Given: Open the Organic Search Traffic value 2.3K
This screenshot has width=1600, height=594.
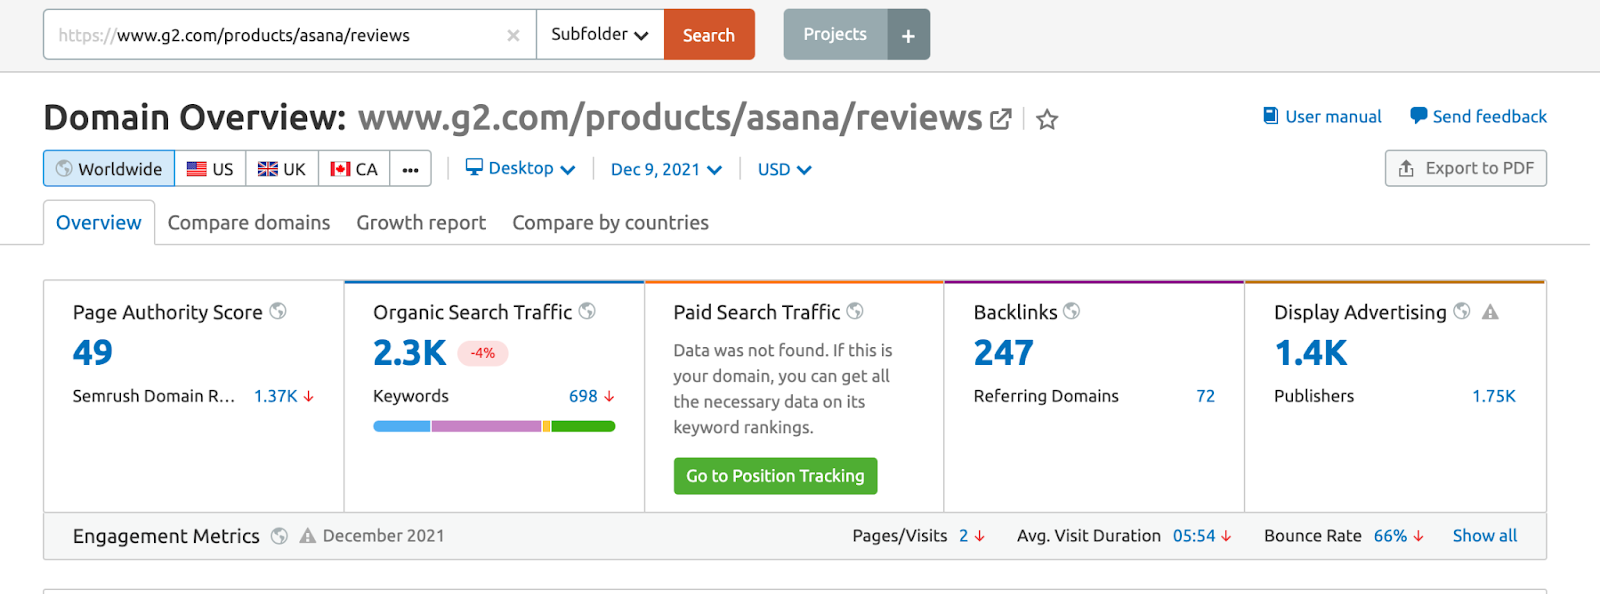Looking at the screenshot, I should click(x=410, y=352).
